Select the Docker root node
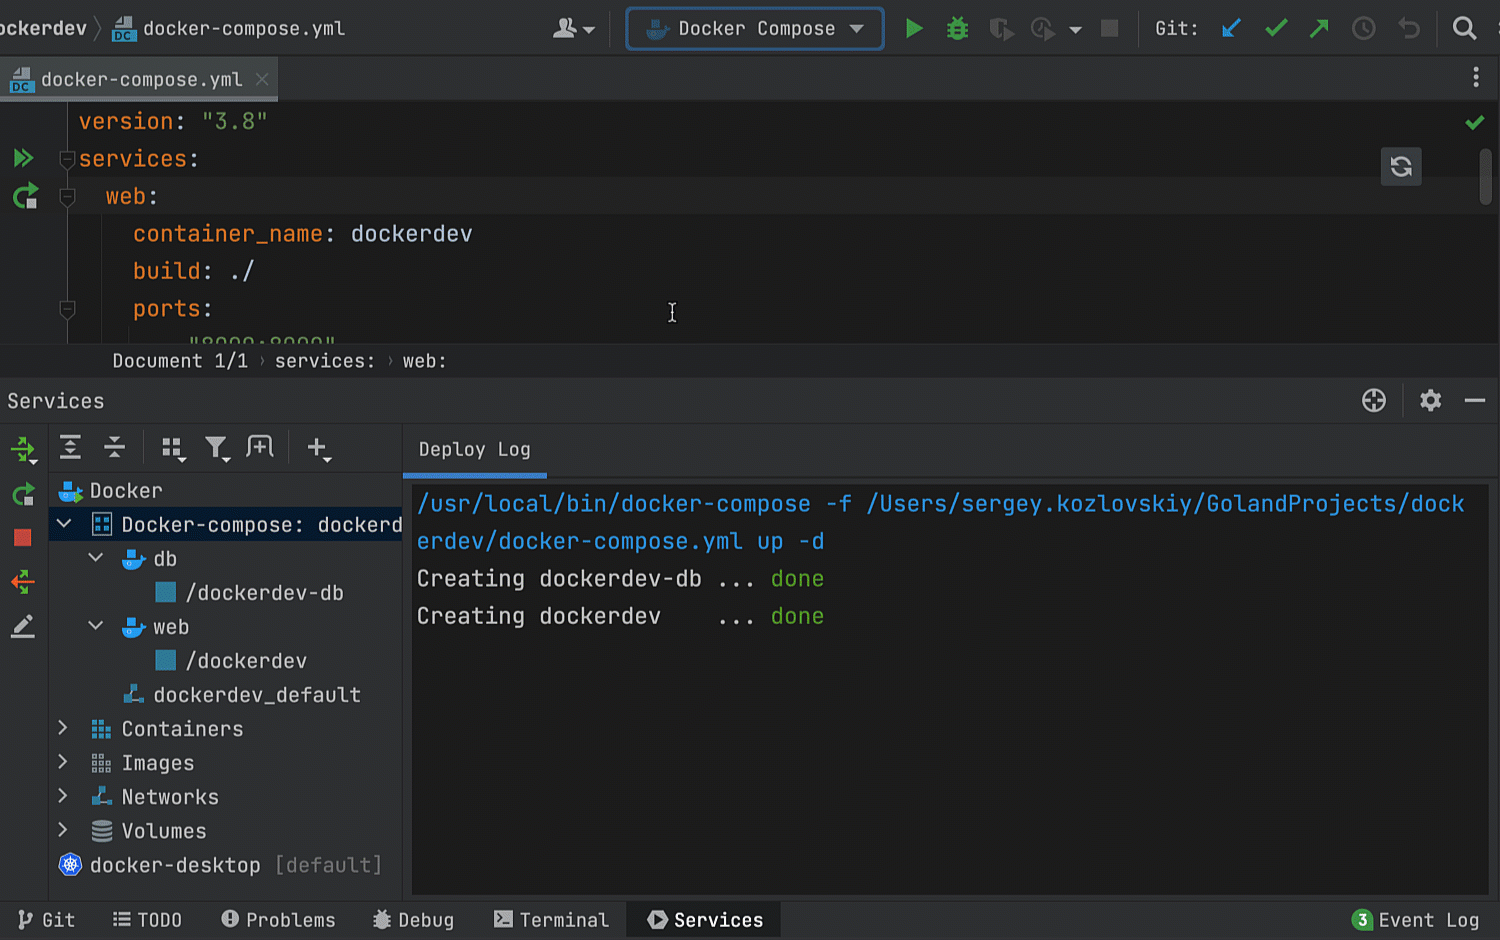Image resolution: width=1500 pixels, height=940 pixels. (x=126, y=491)
